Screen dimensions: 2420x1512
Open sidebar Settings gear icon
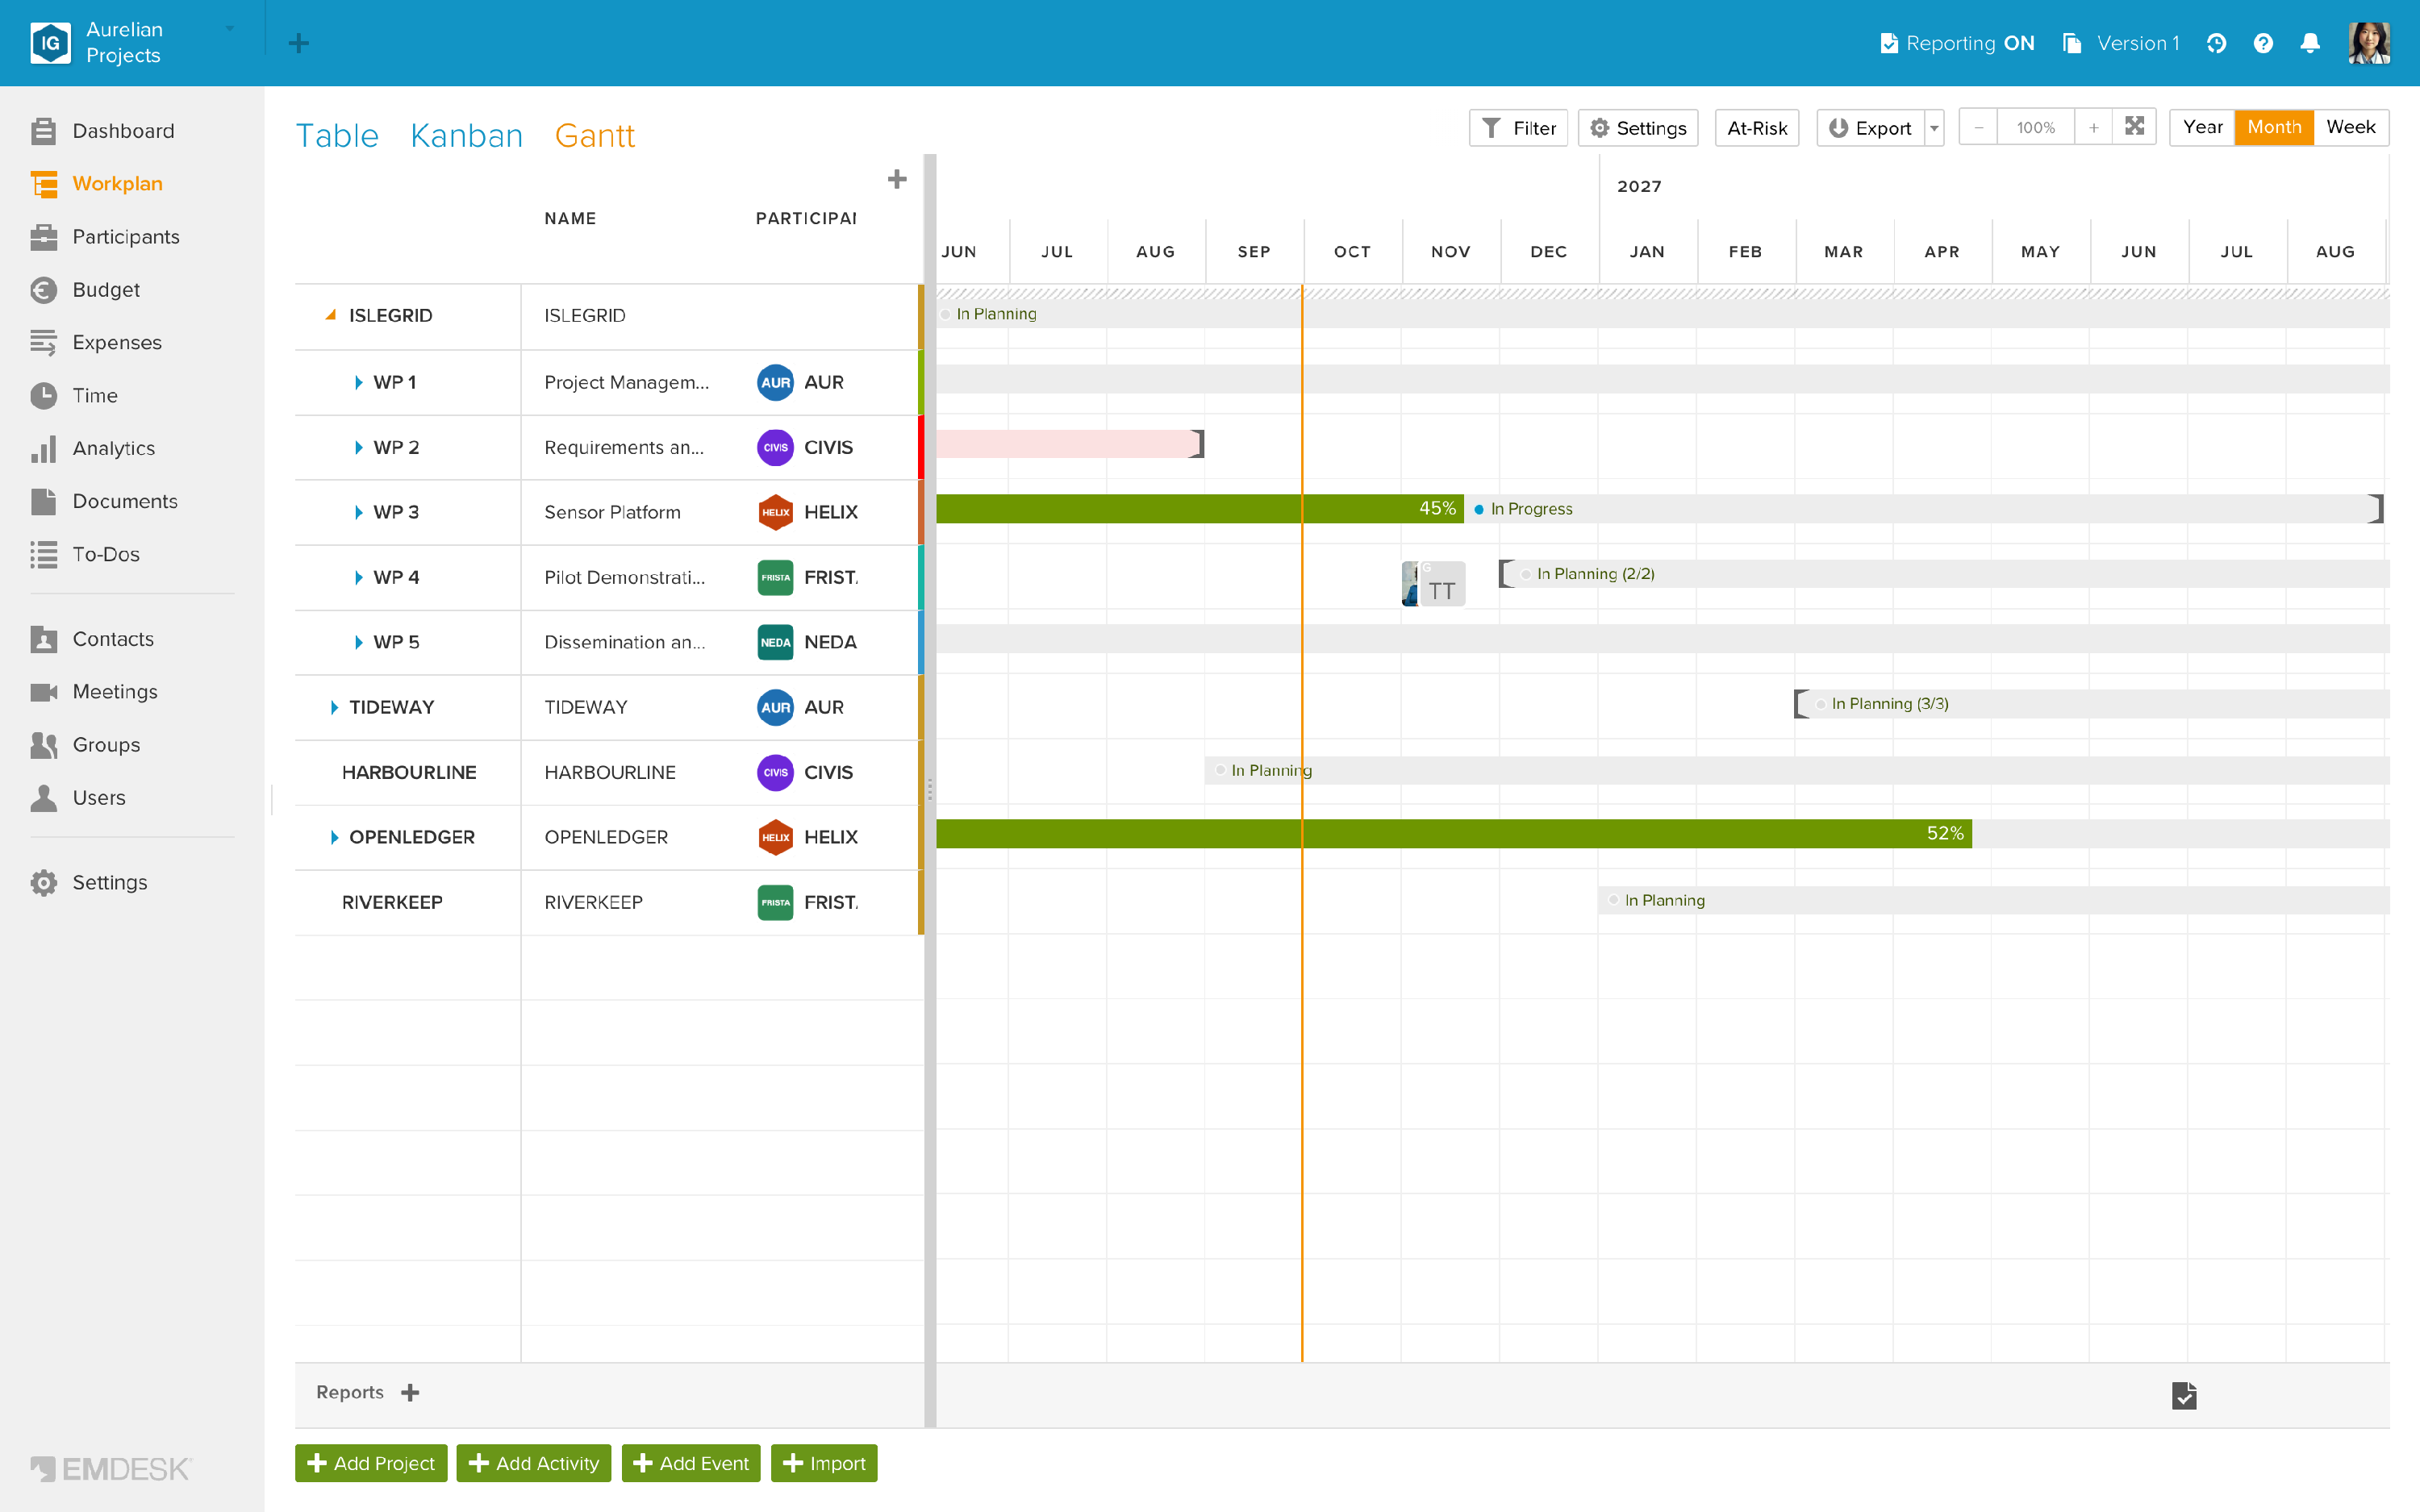click(x=43, y=883)
